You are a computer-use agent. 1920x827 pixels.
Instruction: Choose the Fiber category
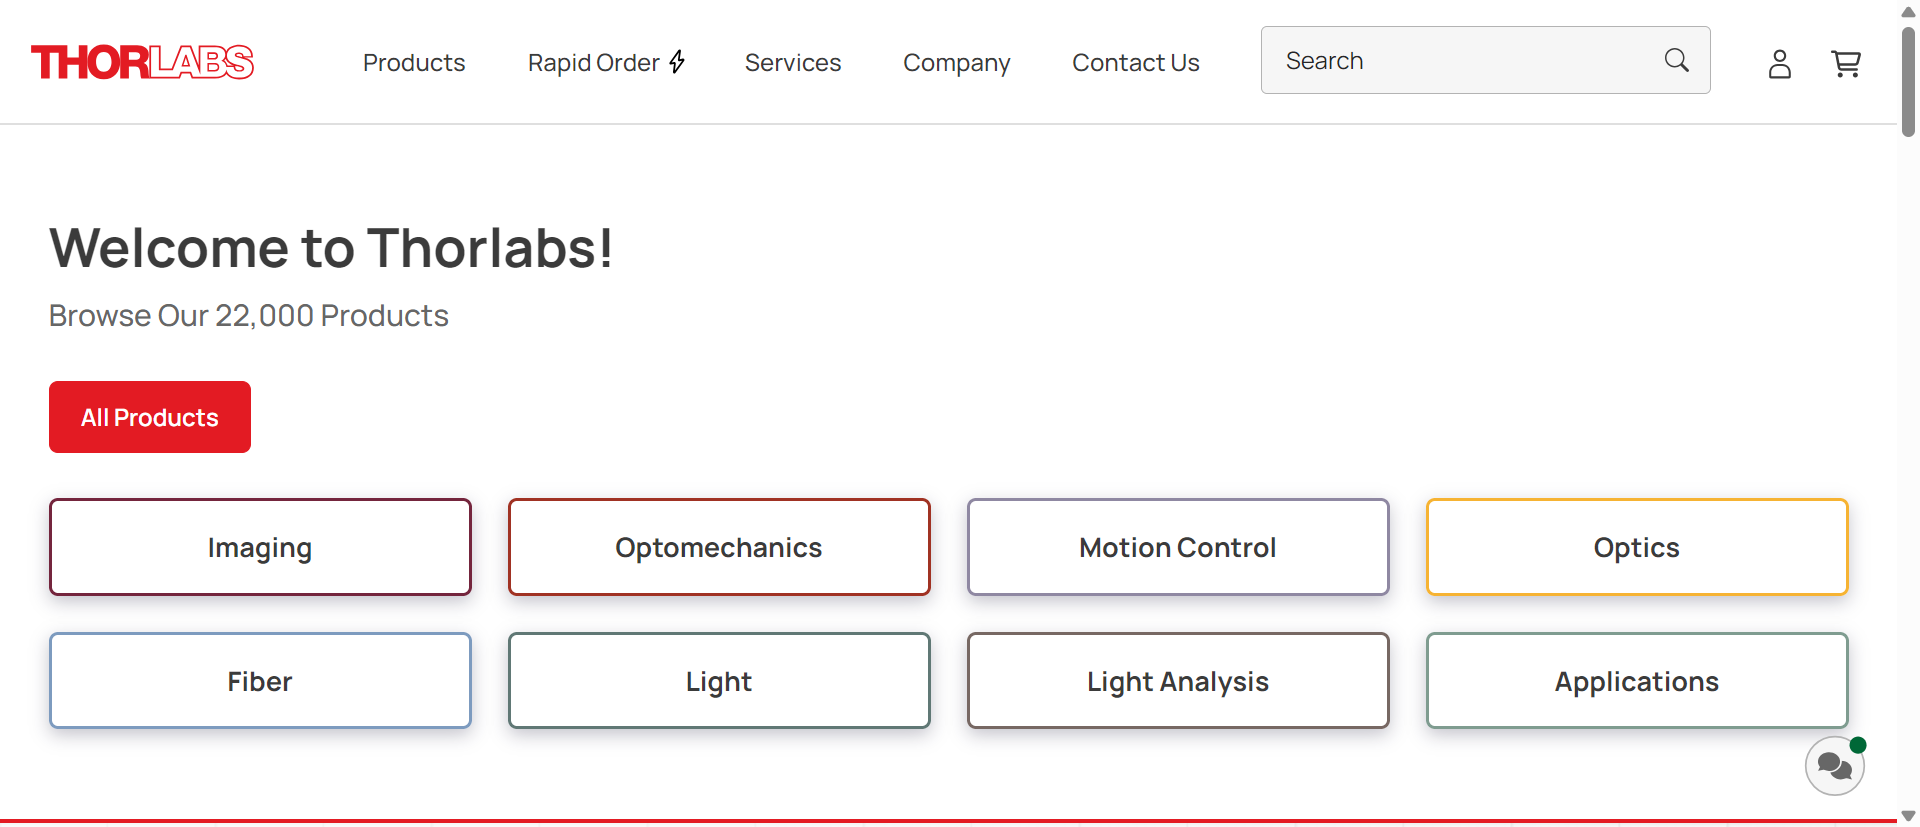[260, 681]
